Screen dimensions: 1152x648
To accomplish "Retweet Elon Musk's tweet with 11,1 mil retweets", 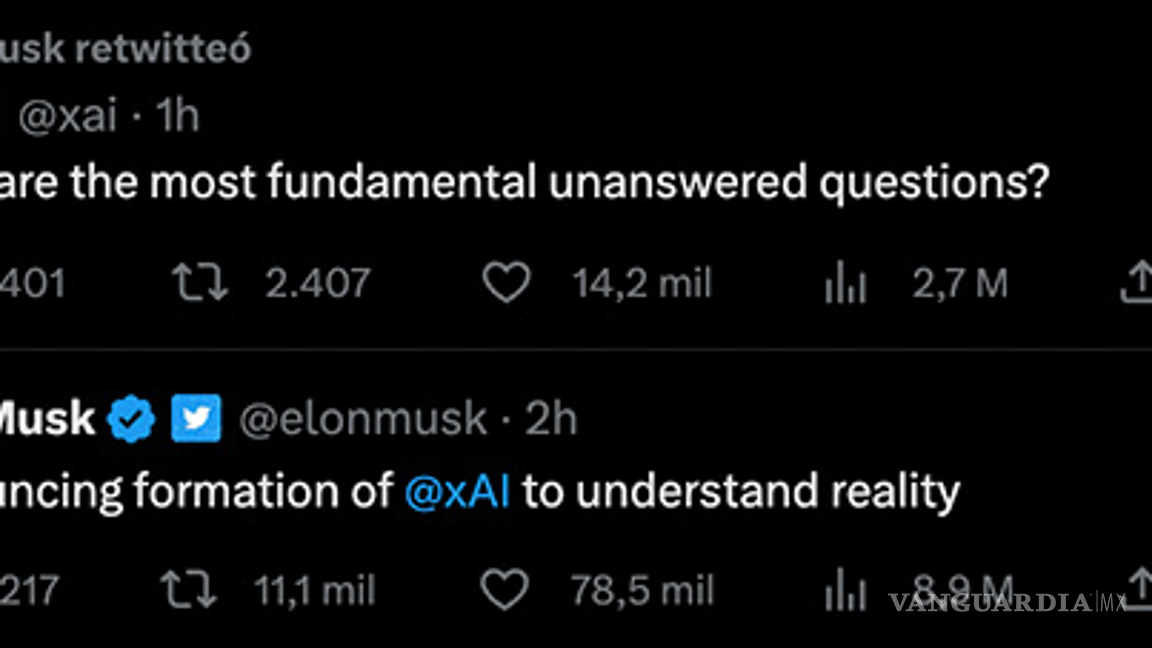I will coord(189,590).
